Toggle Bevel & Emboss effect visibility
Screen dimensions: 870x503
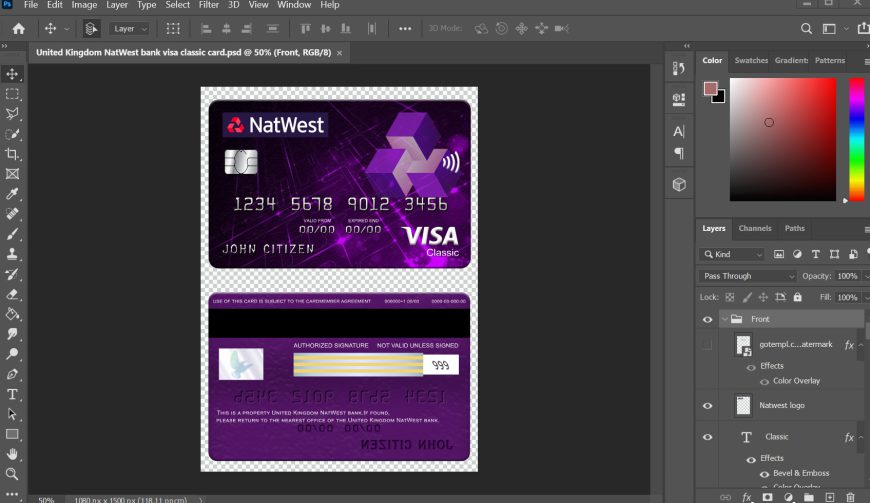764,474
